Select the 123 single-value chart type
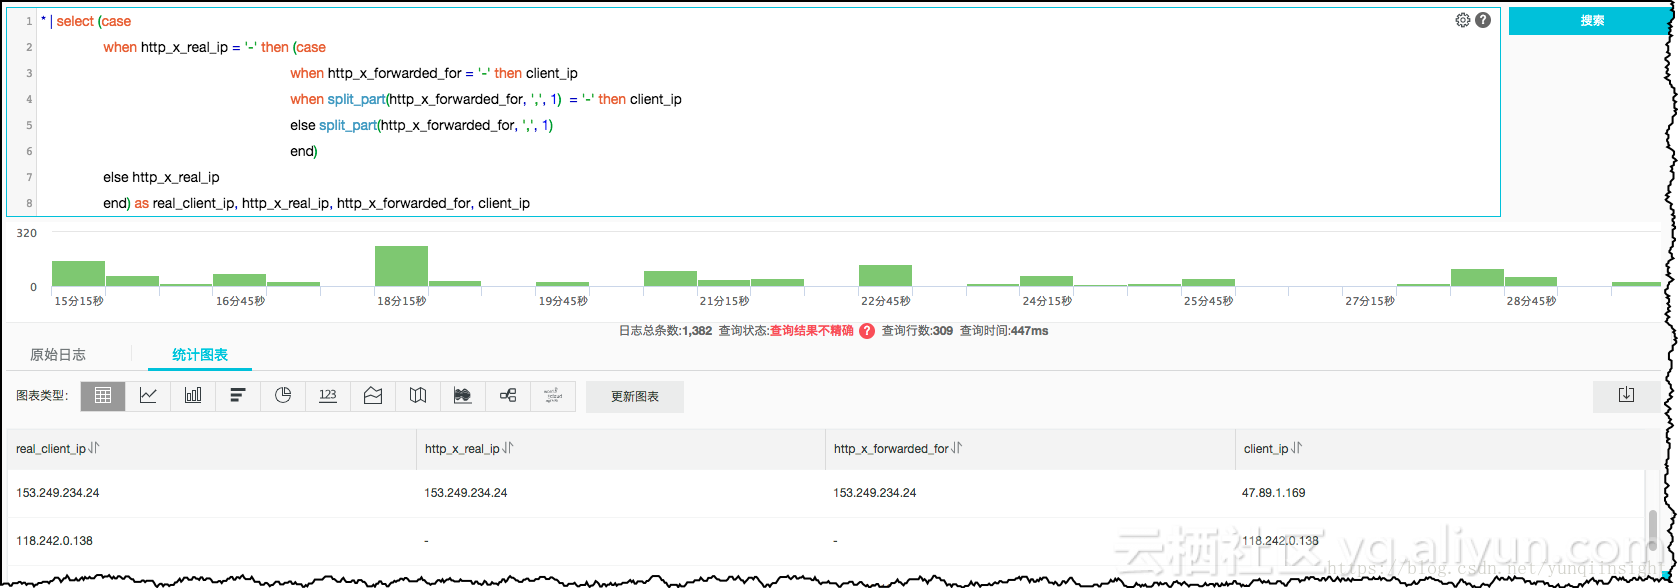Screen dimensions: 1678x588 tap(328, 396)
